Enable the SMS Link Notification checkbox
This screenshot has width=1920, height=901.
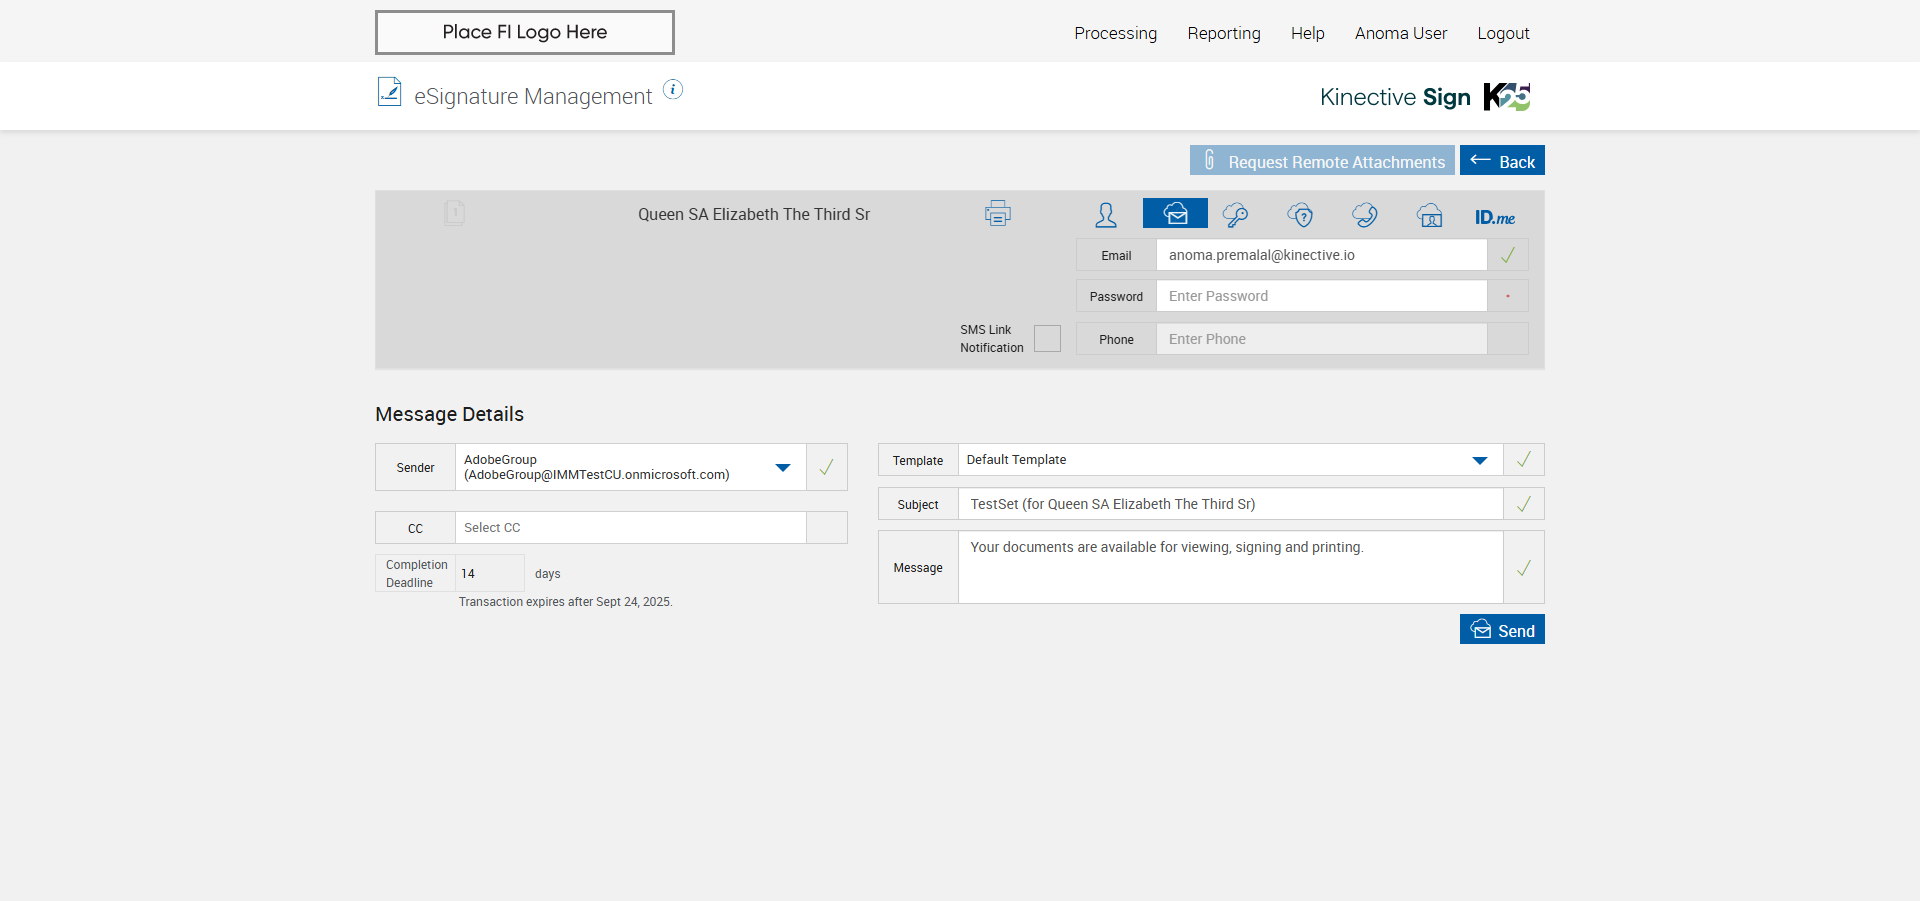tap(1047, 339)
